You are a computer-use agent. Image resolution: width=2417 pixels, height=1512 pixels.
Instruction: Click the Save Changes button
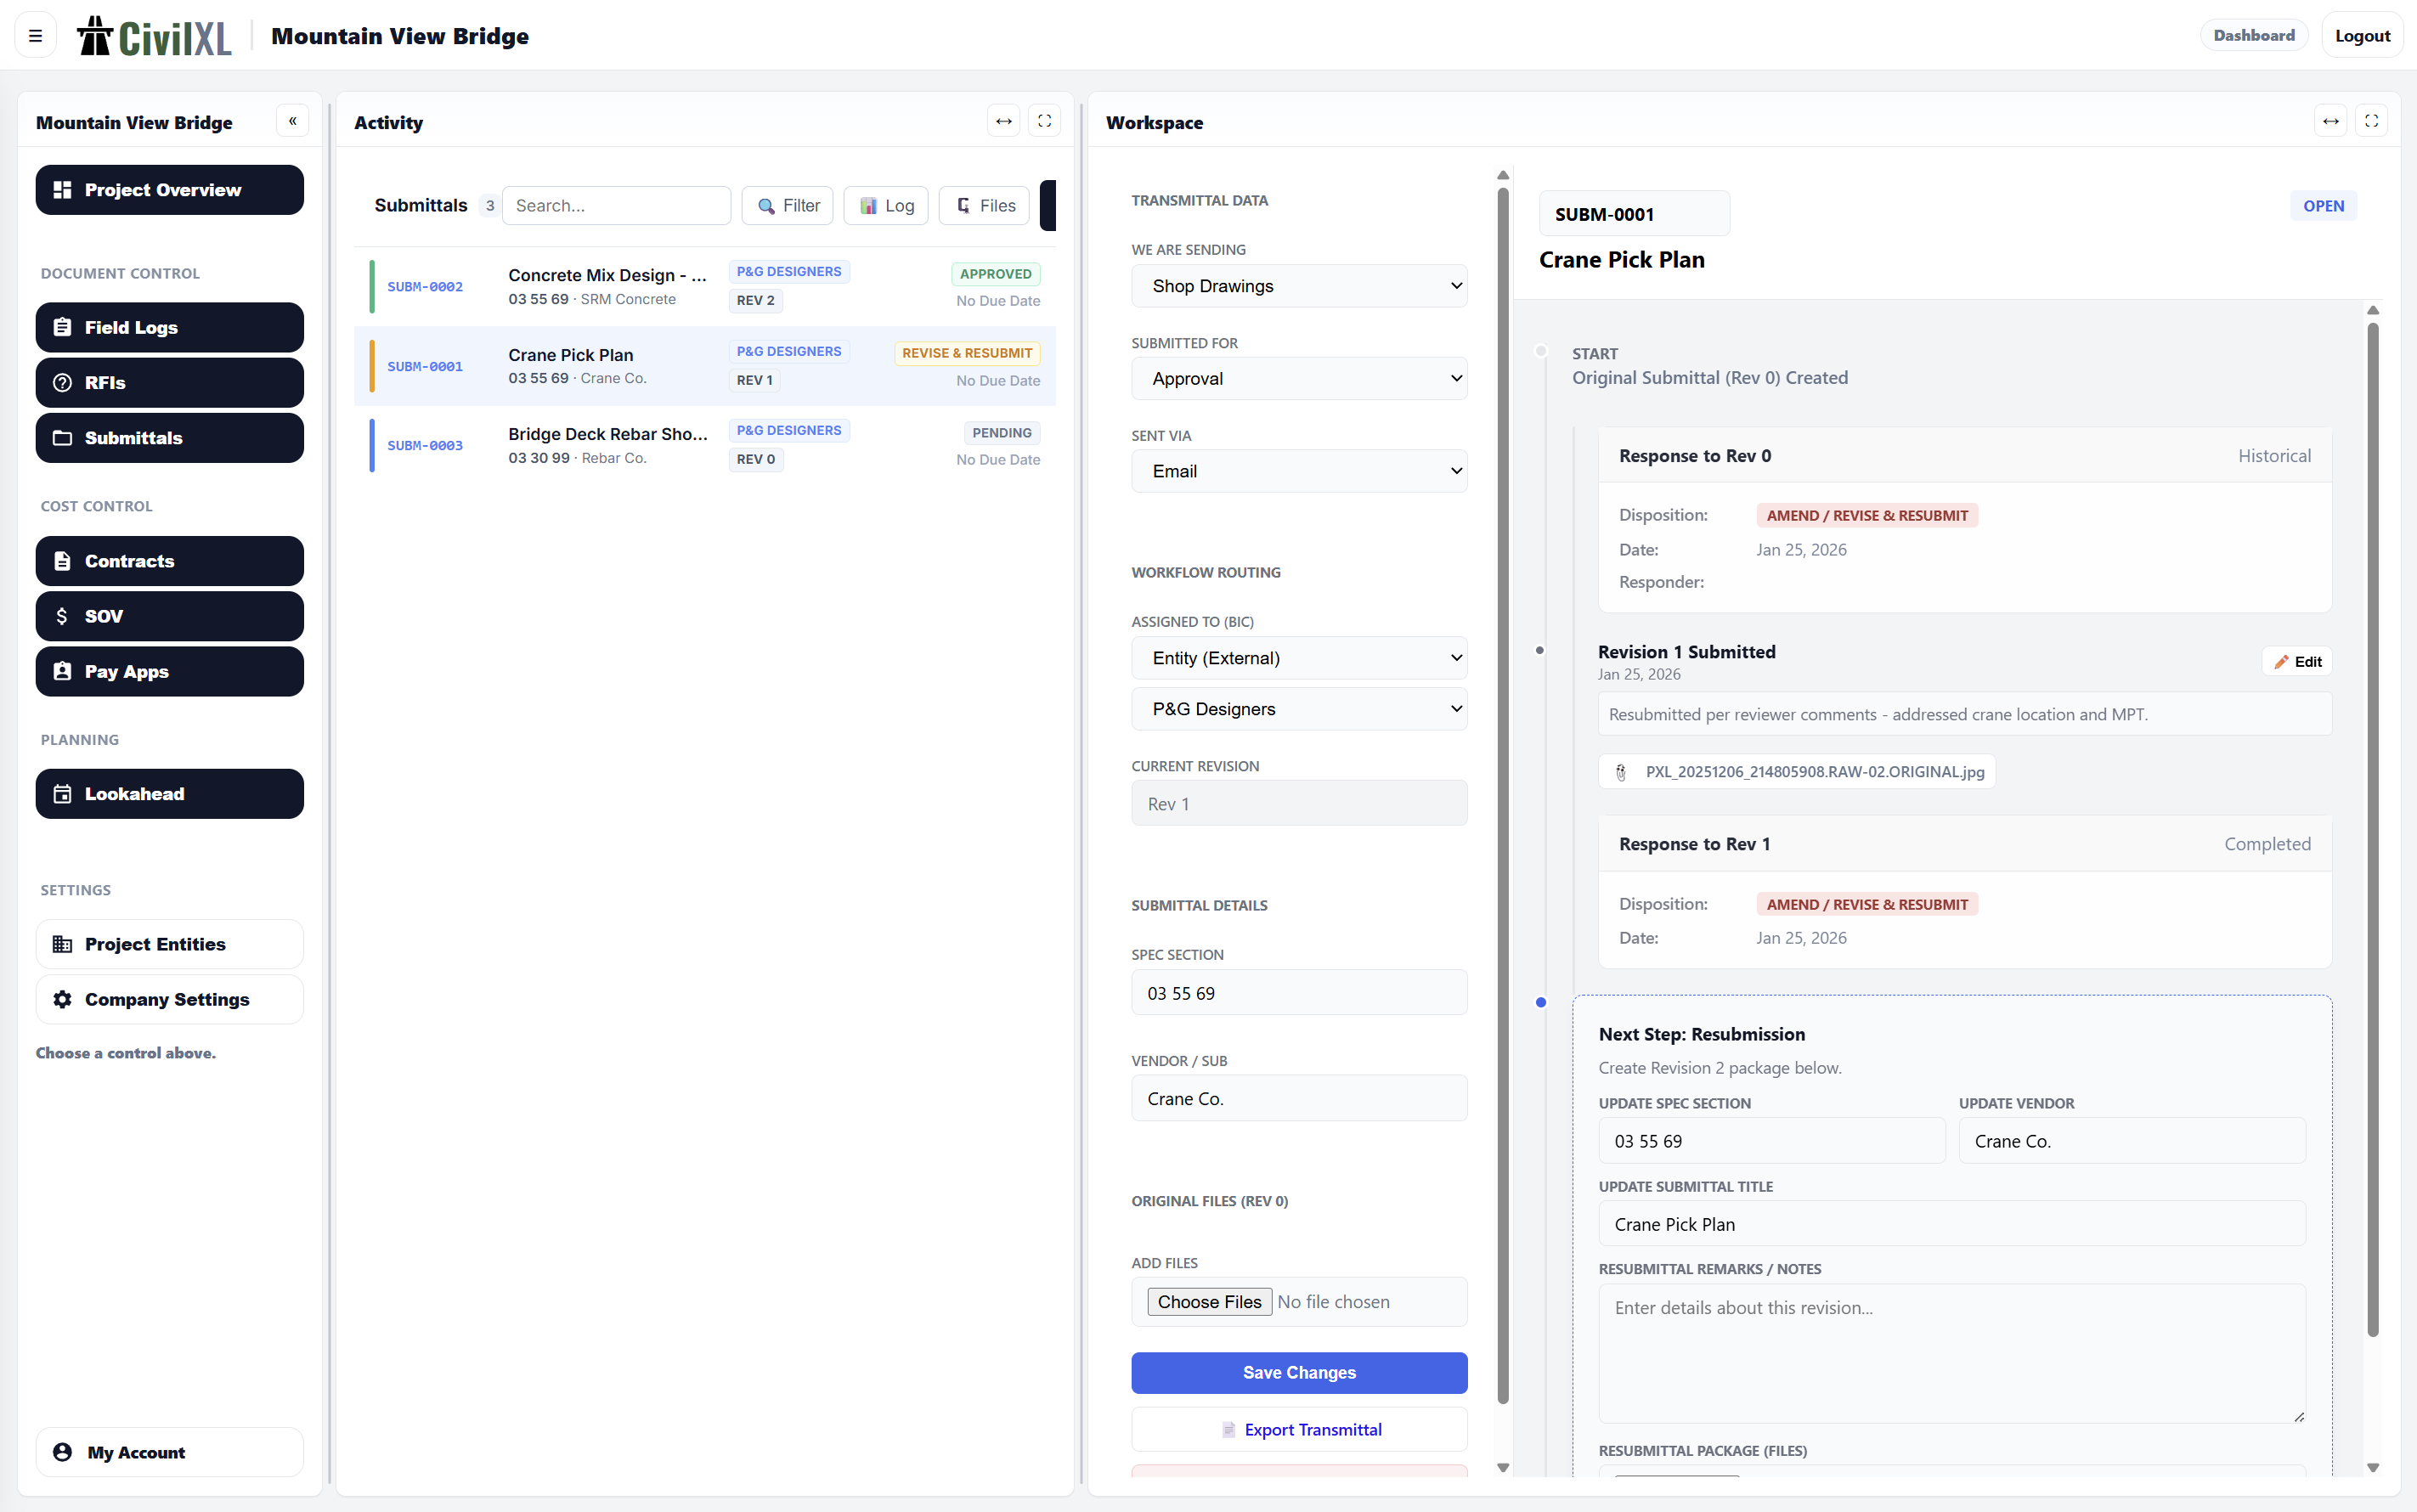1298,1372
